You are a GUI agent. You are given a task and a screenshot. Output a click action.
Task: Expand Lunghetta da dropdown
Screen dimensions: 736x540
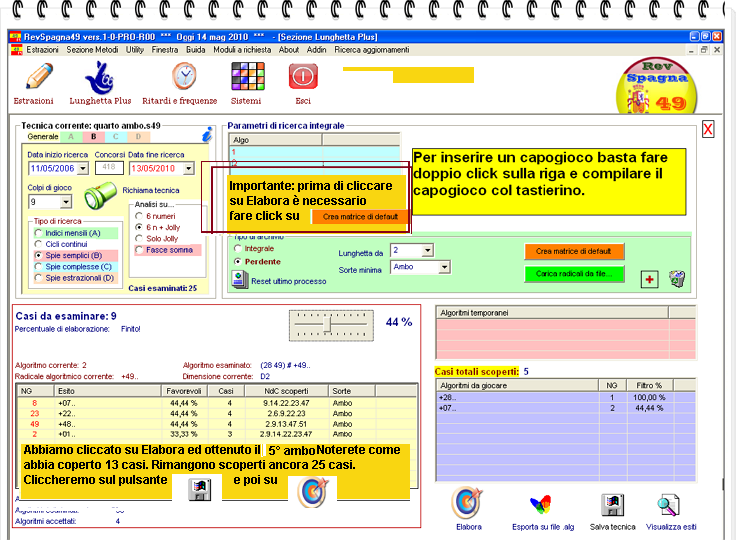tap(427, 250)
